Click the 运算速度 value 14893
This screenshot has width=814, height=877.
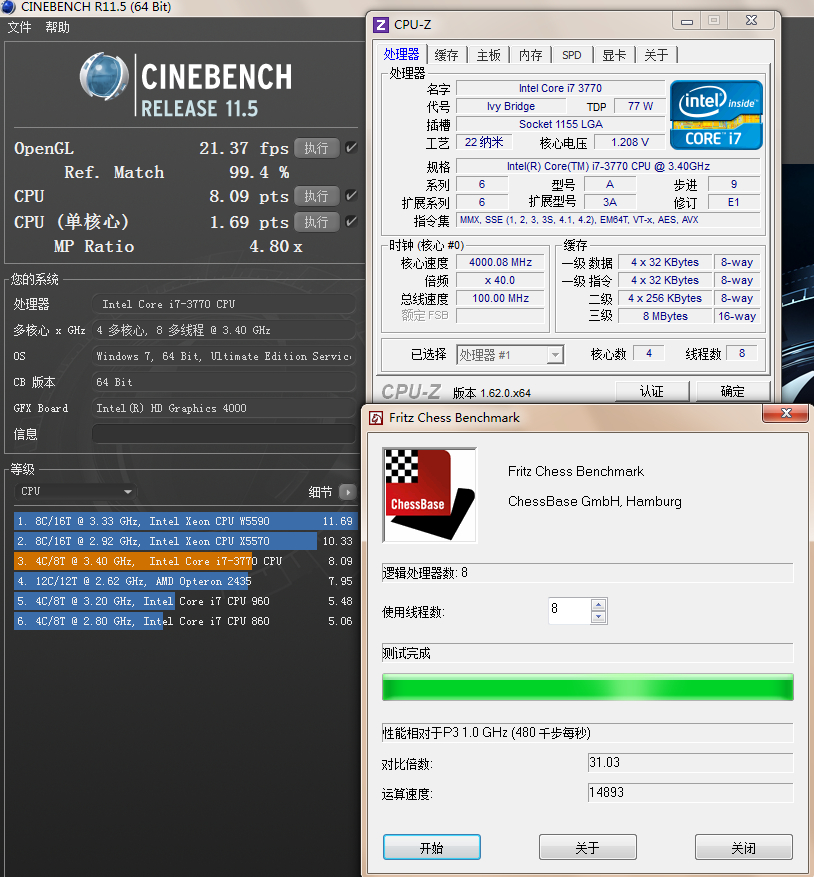click(690, 793)
